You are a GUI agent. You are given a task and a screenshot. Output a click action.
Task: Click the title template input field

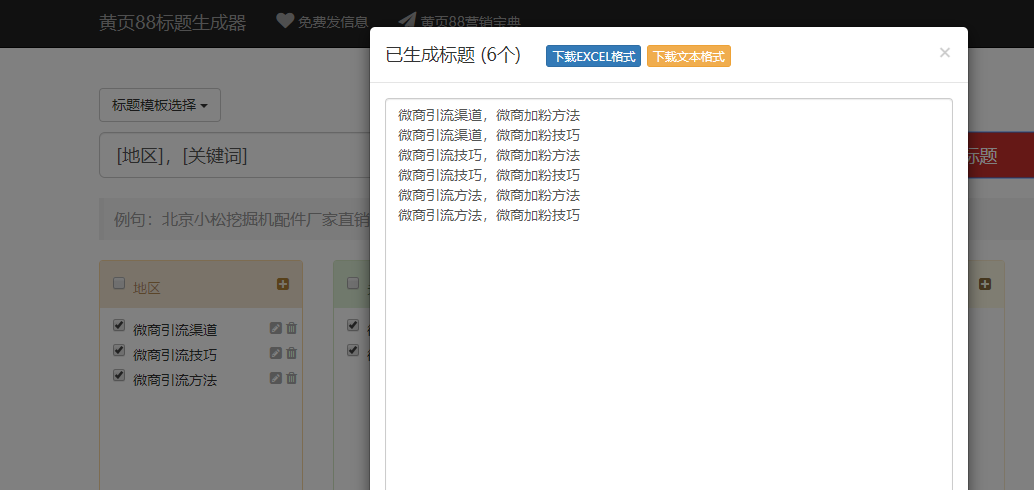pos(234,155)
